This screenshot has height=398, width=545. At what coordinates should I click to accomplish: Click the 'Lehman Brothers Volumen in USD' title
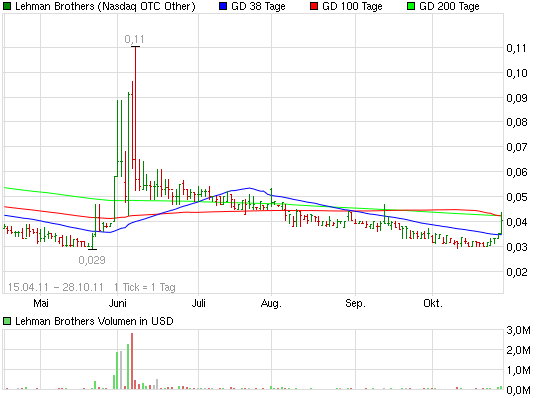[x=94, y=321]
